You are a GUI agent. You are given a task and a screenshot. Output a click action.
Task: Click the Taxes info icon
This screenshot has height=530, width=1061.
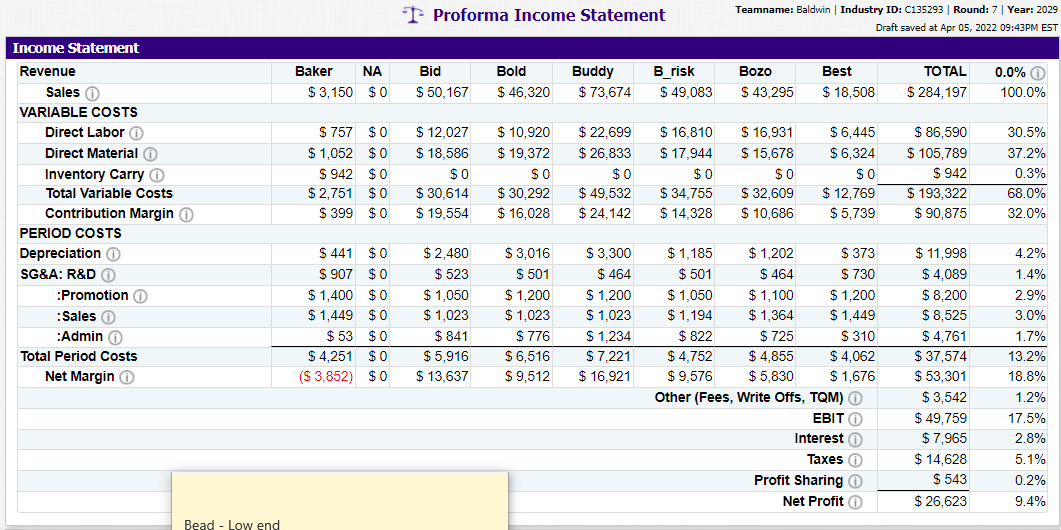click(x=855, y=461)
